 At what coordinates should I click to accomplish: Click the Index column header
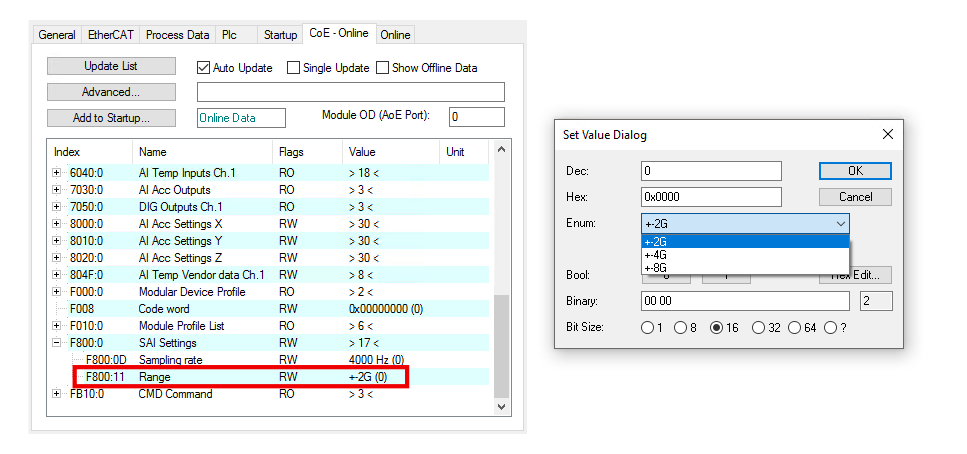pyautogui.click(x=90, y=152)
